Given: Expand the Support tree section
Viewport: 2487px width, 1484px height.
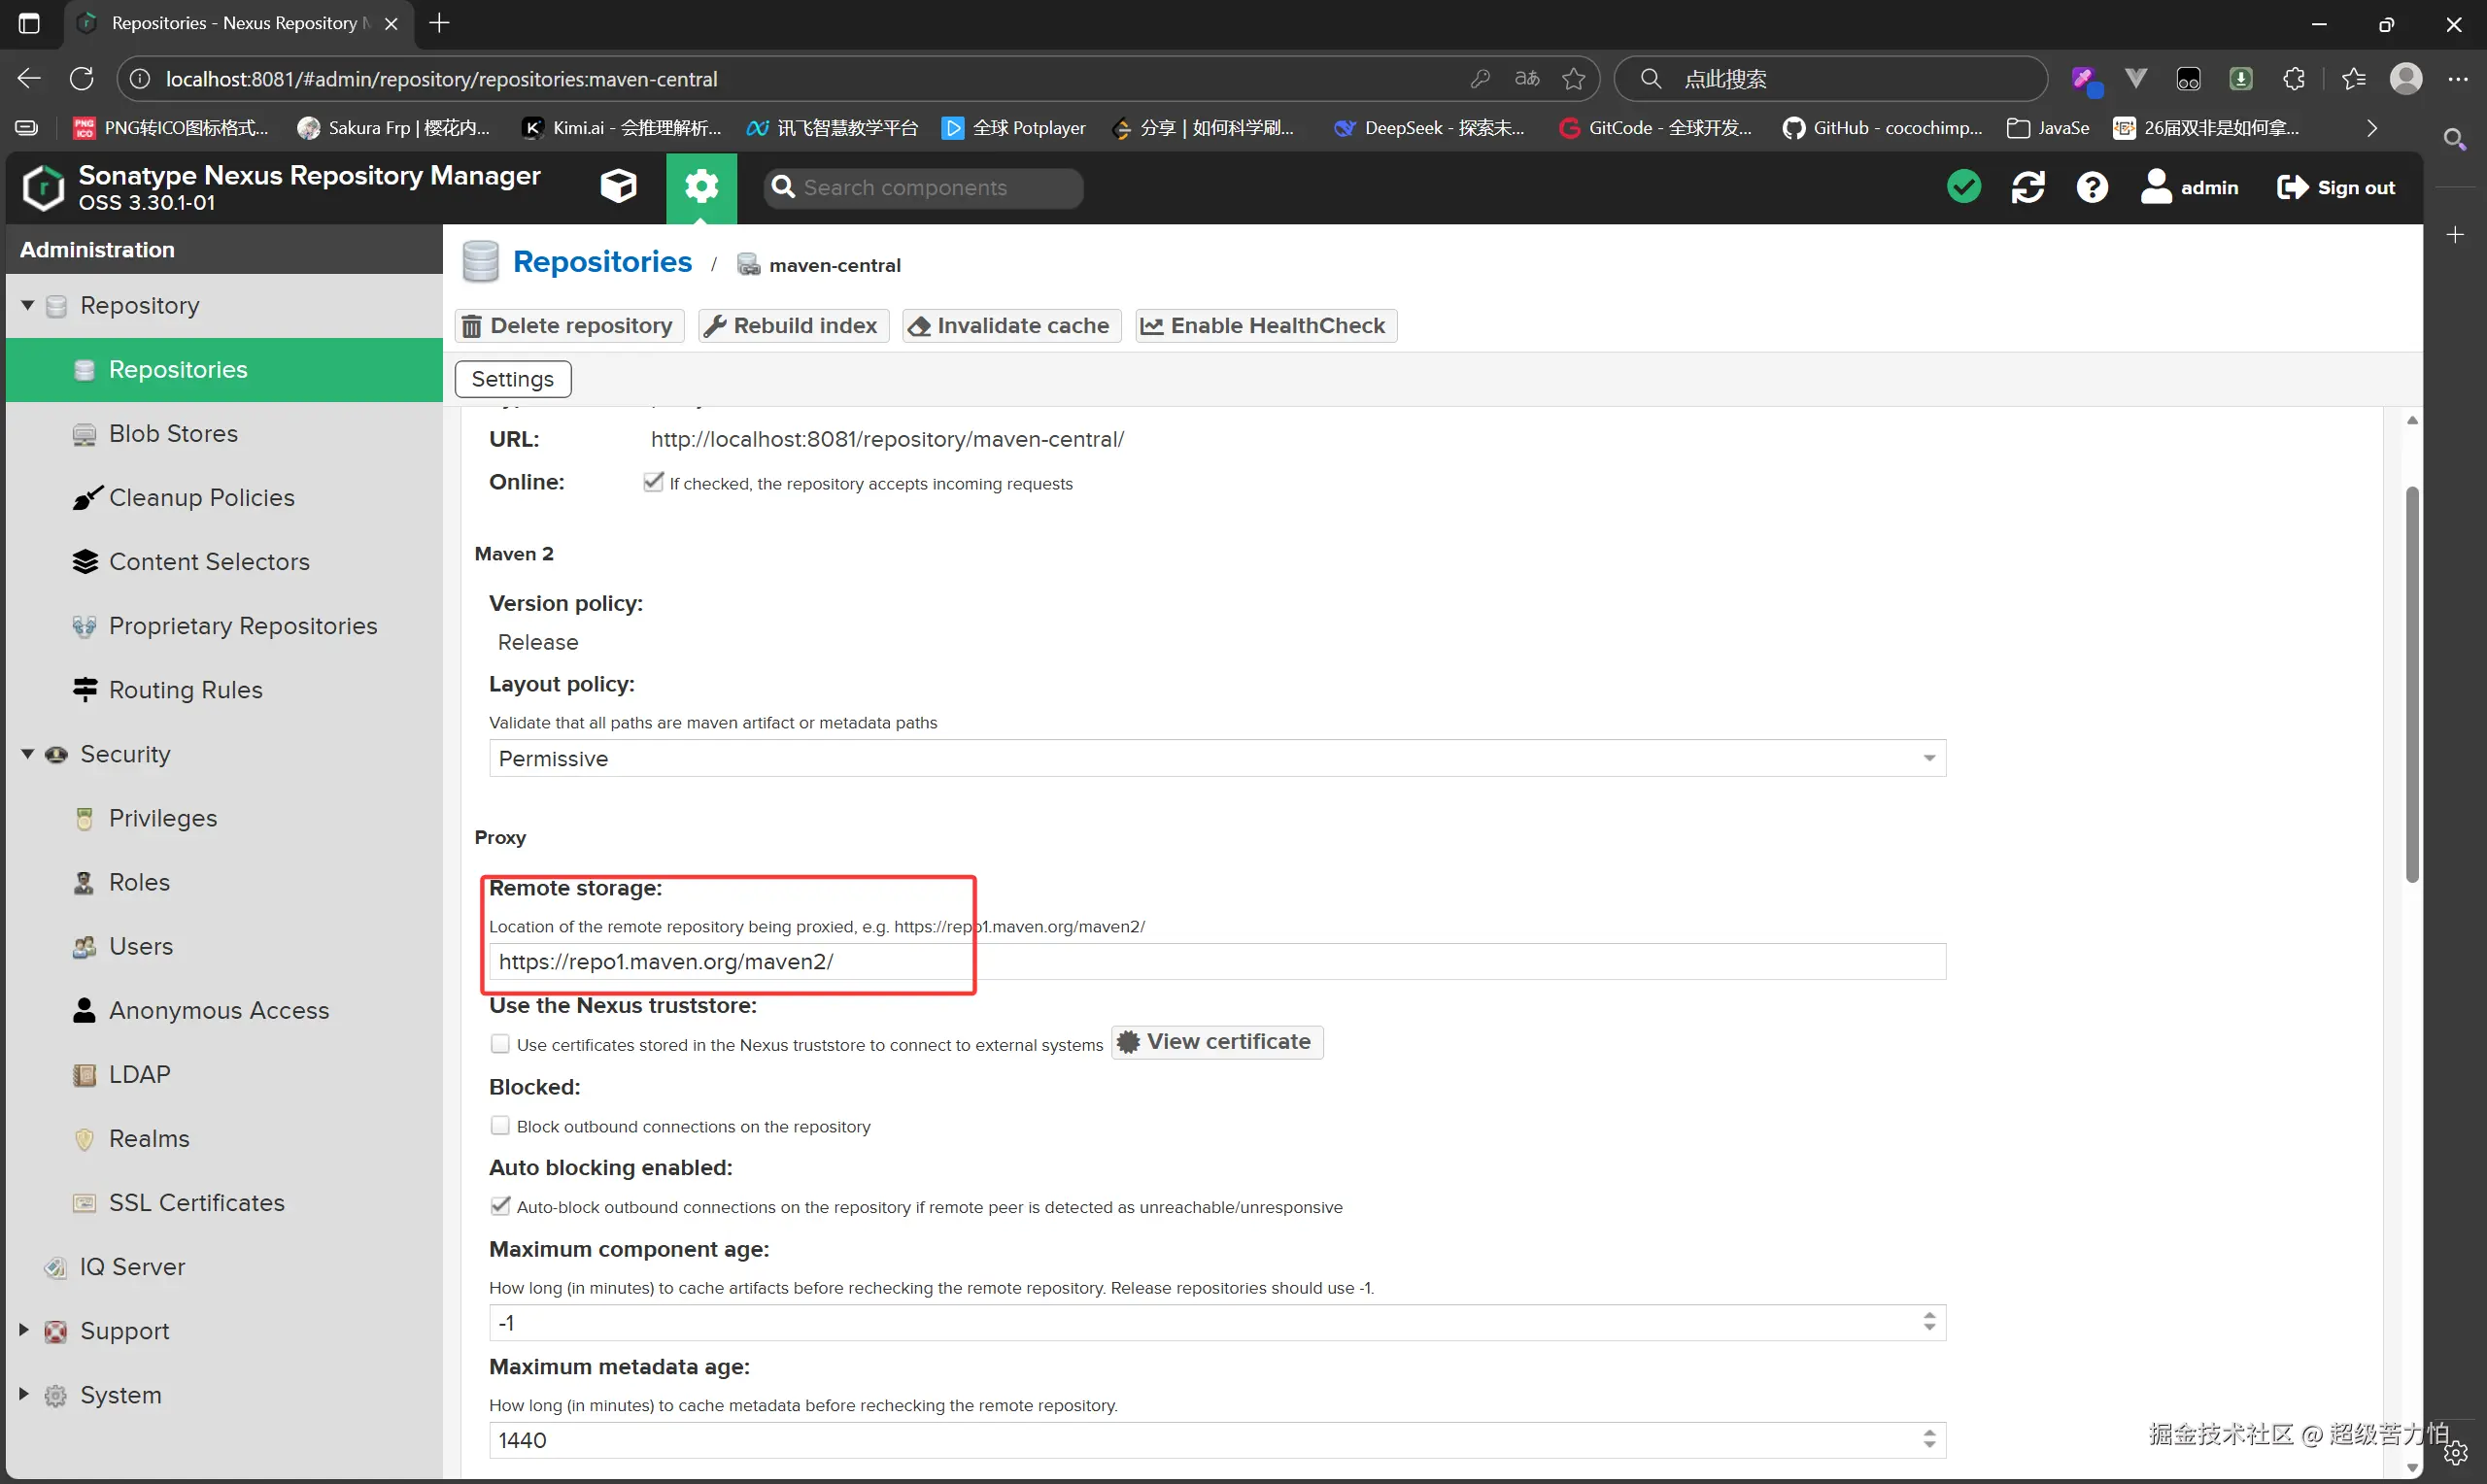Looking at the screenshot, I should pyautogui.click(x=24, y=1330).
